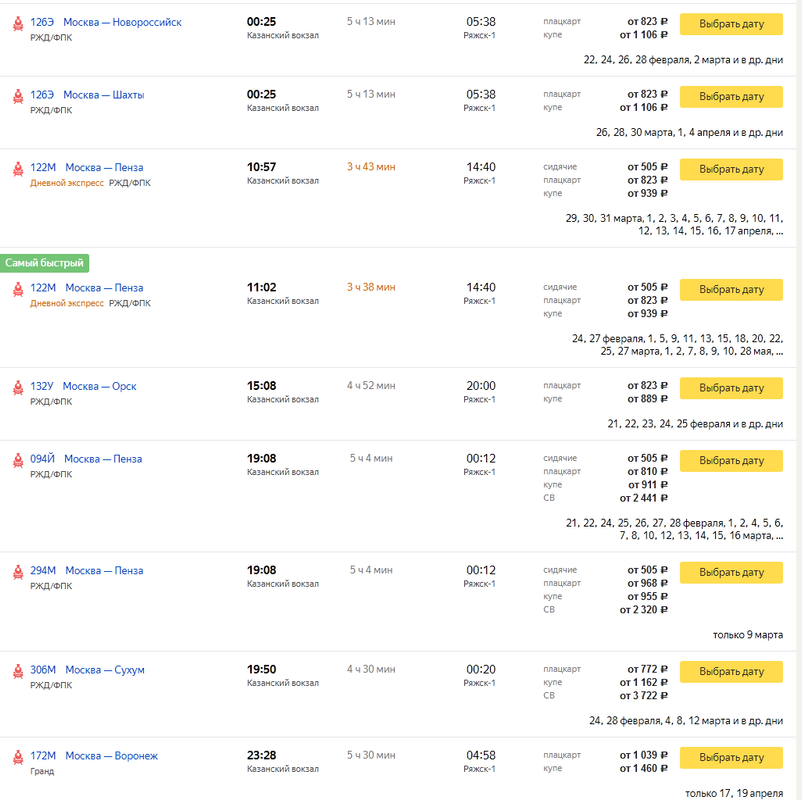Click departure time 15:08

[x=261, y=386]
